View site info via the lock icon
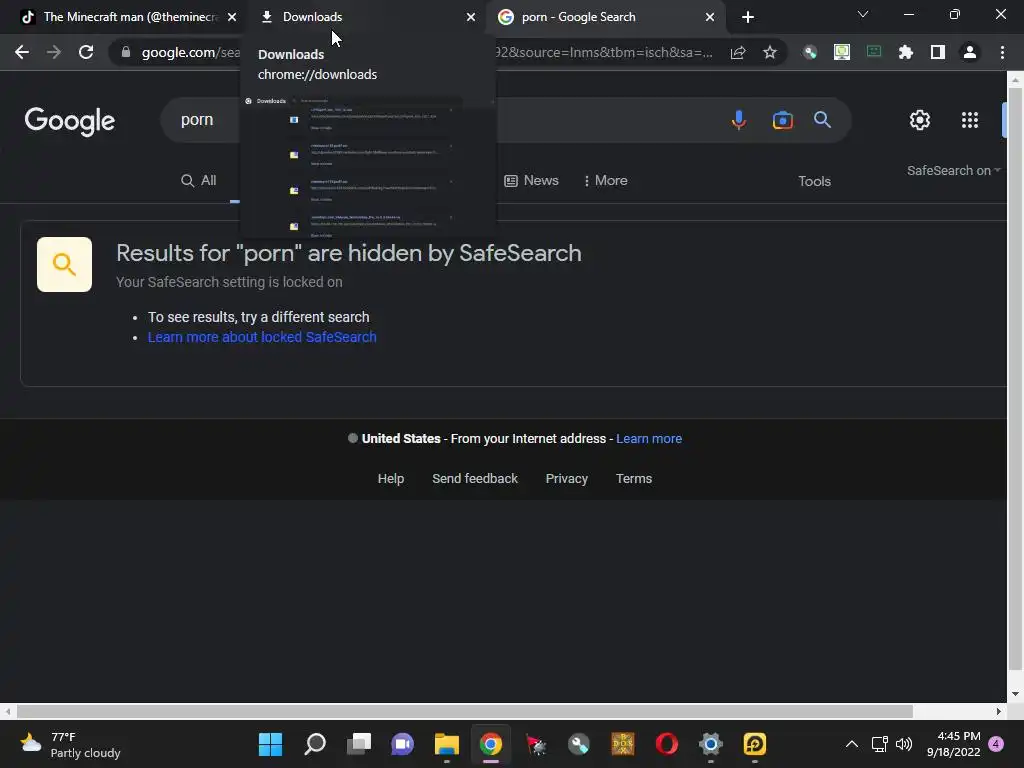The image size is (1024, 768). [125, 52]
